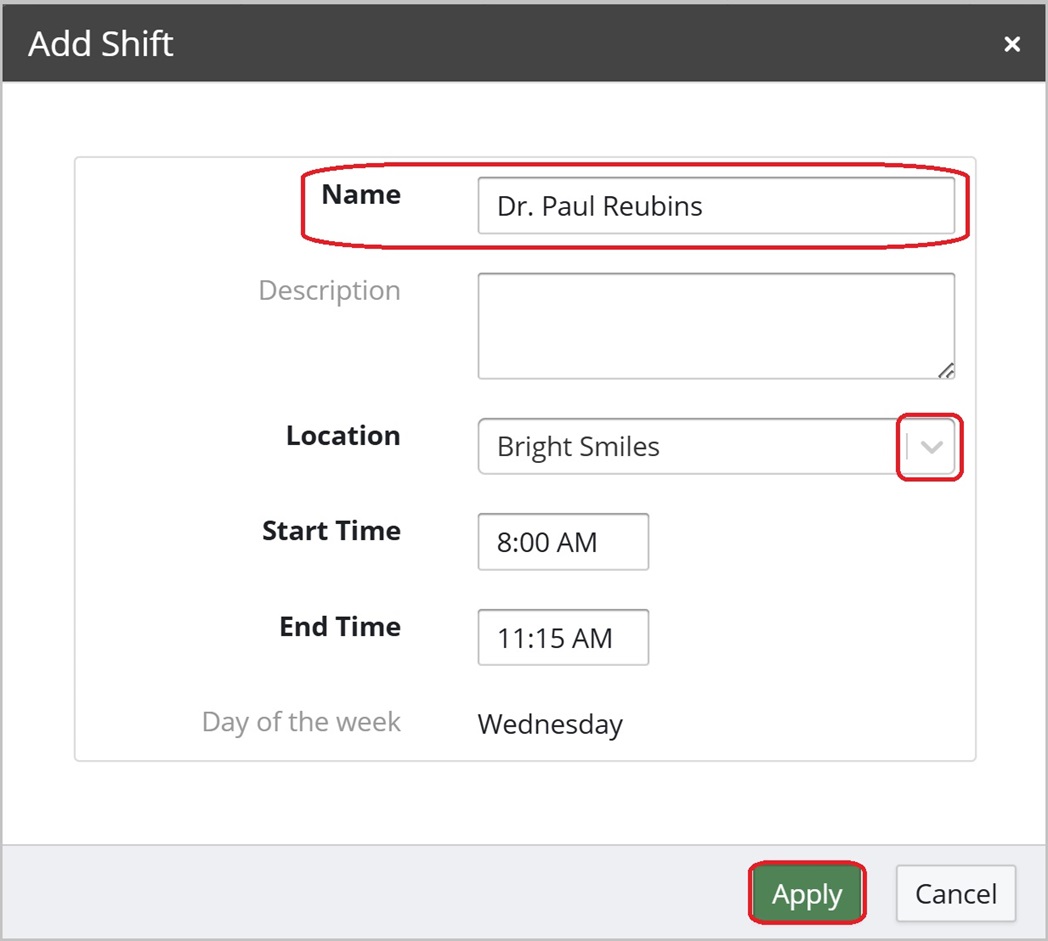This screenshot has height=941, width=1048.
Task: Select the Bright Smiles location combo box
Action: (x=690, y=447)
